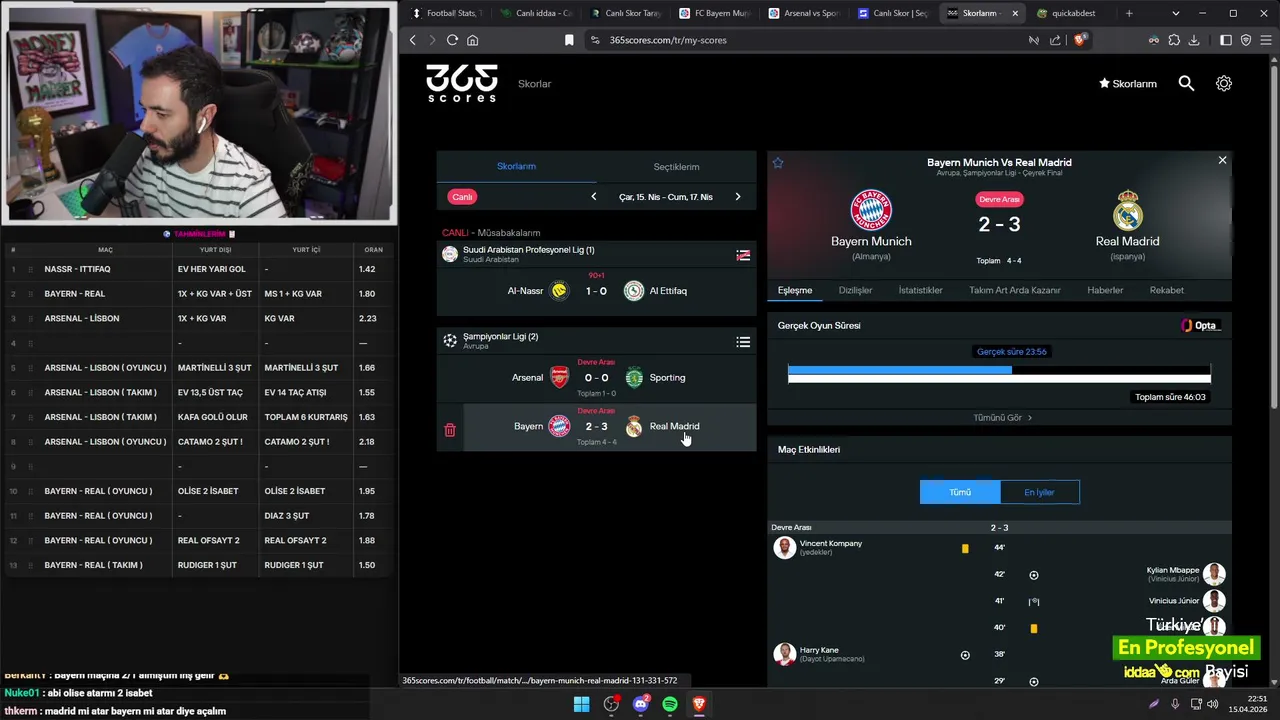
Task: Close the match details panel
Action: tap(1222, 160)
